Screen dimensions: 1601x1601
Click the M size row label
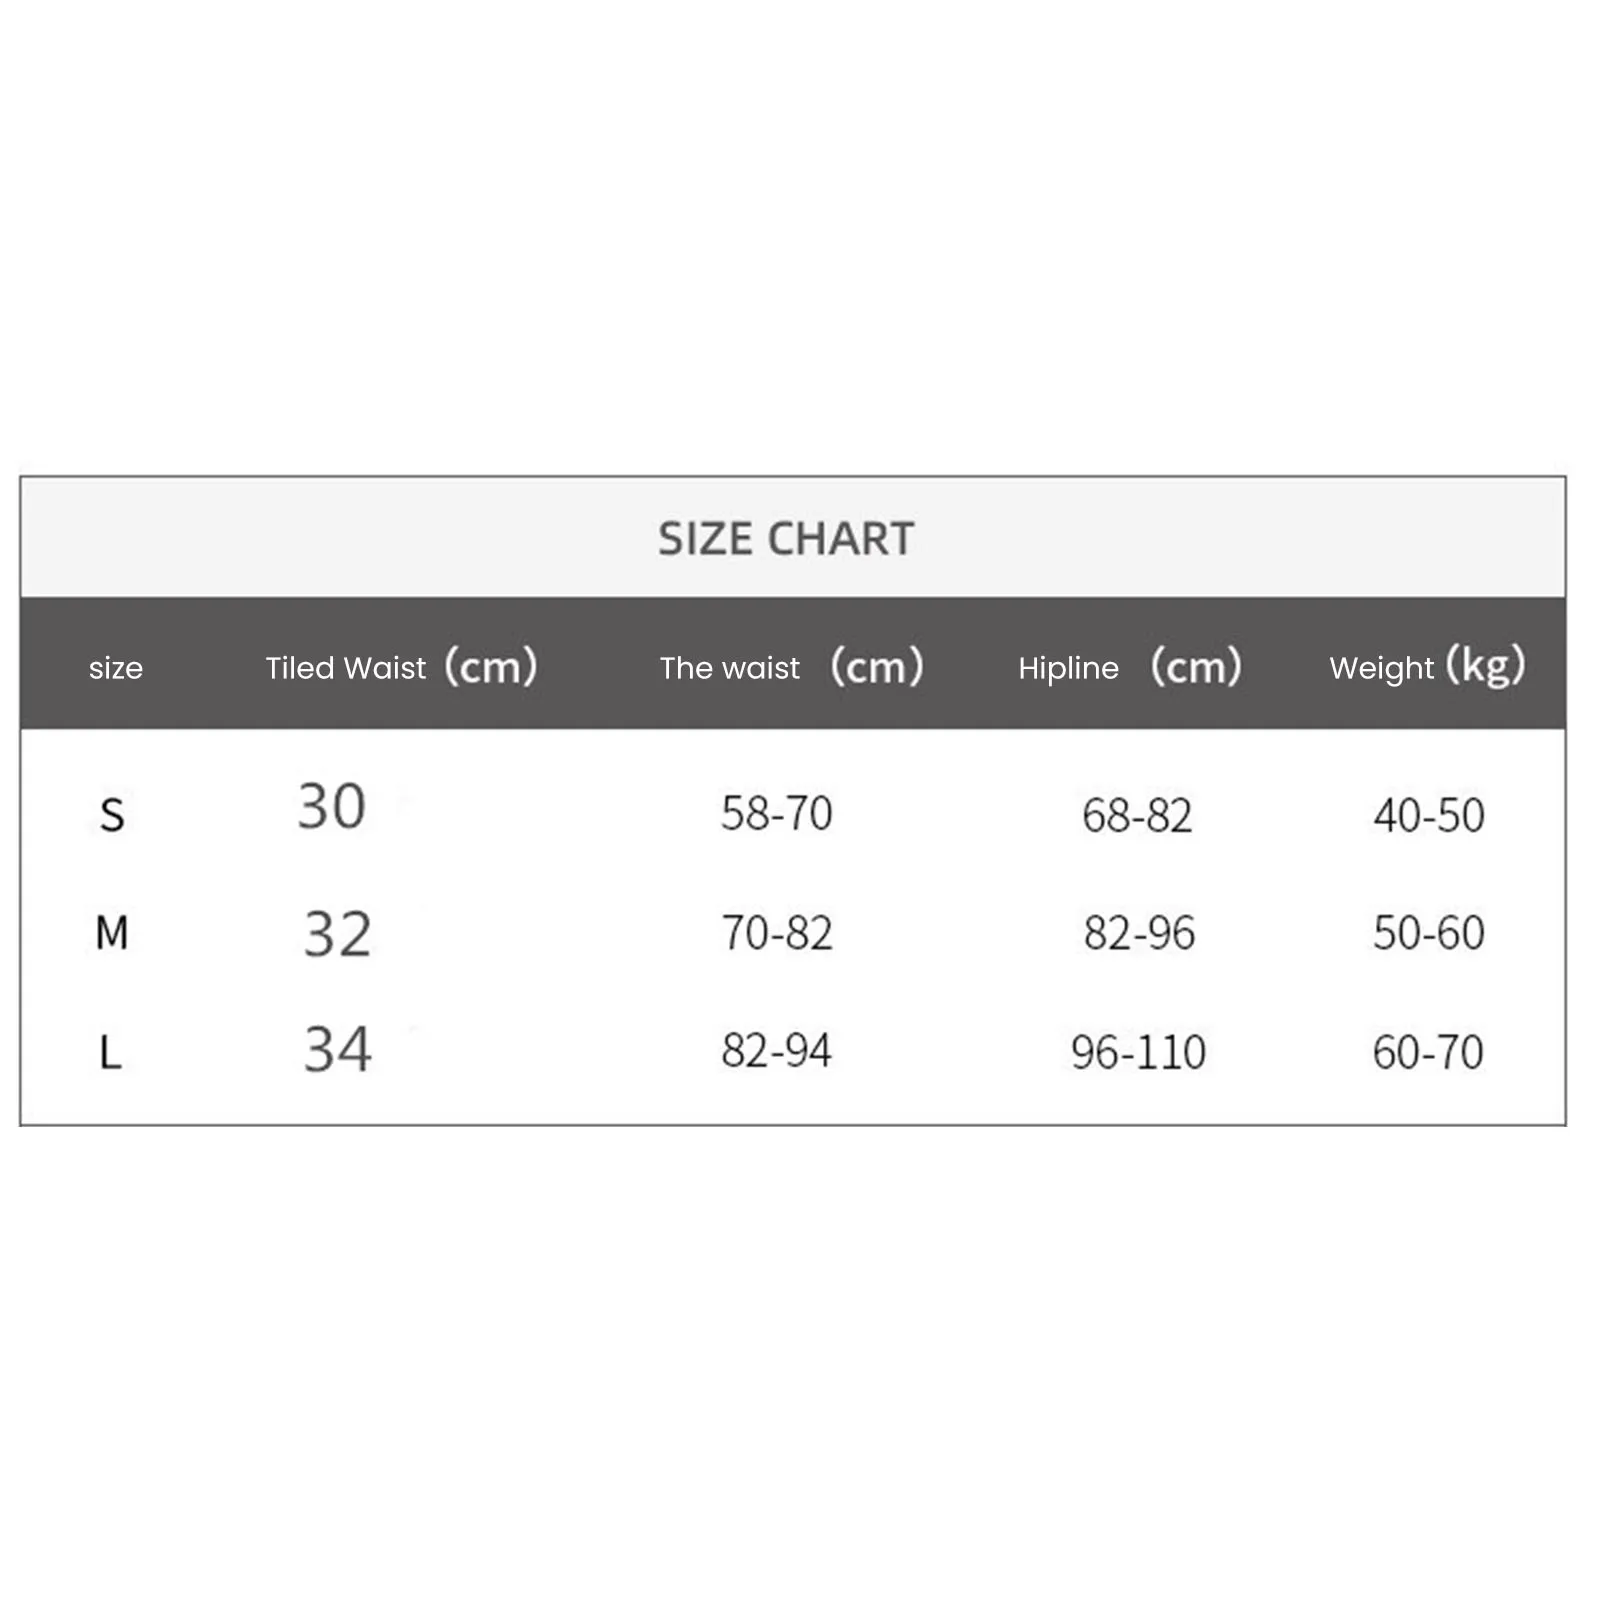[112, 933]
